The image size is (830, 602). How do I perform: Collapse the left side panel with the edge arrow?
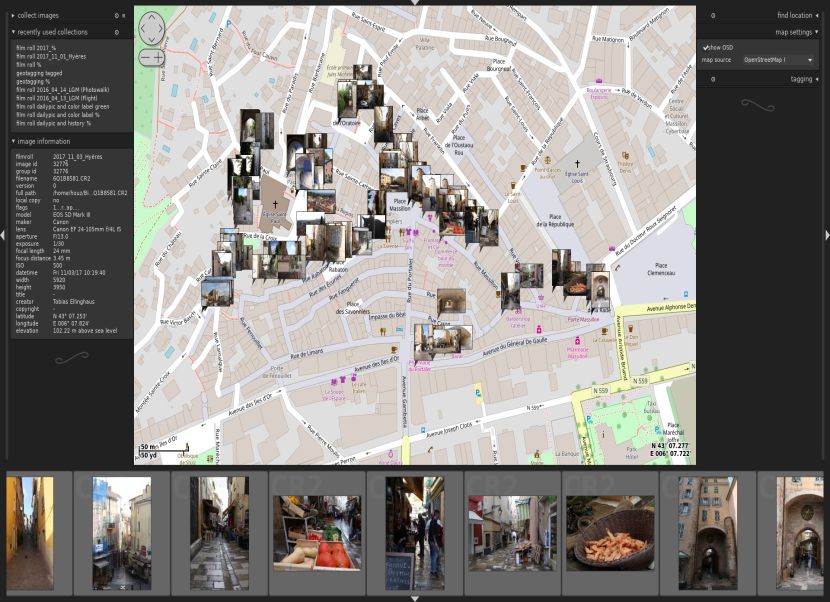click(x=3, y=235)
